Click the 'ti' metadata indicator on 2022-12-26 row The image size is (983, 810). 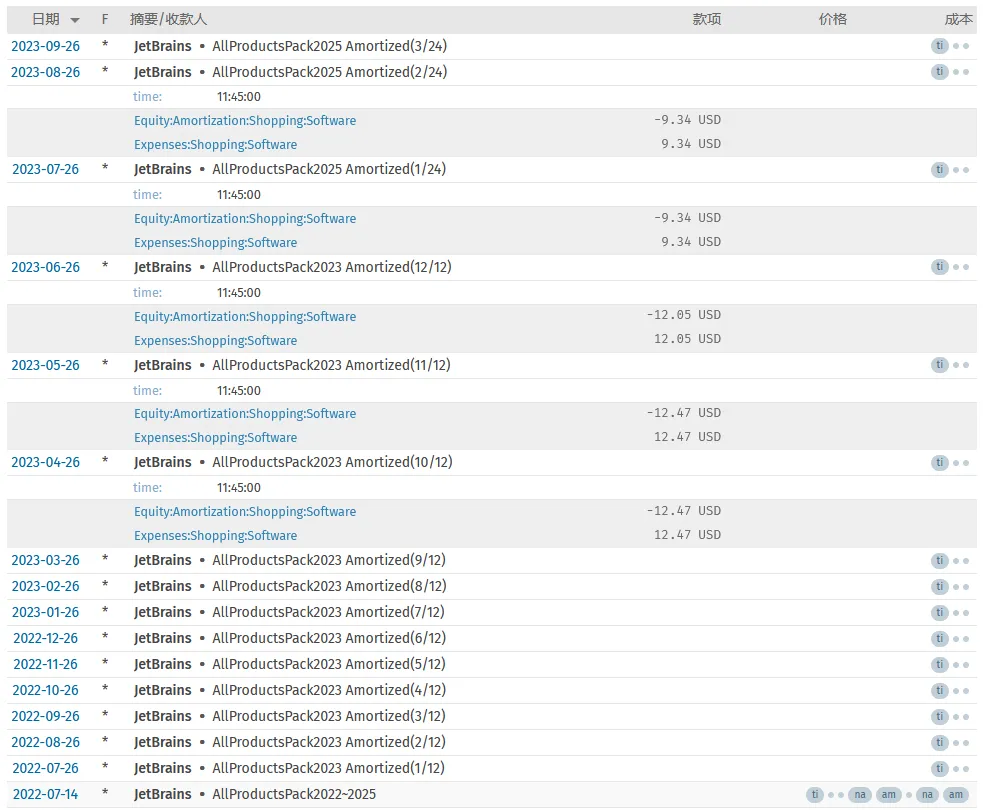click(939, 639)
